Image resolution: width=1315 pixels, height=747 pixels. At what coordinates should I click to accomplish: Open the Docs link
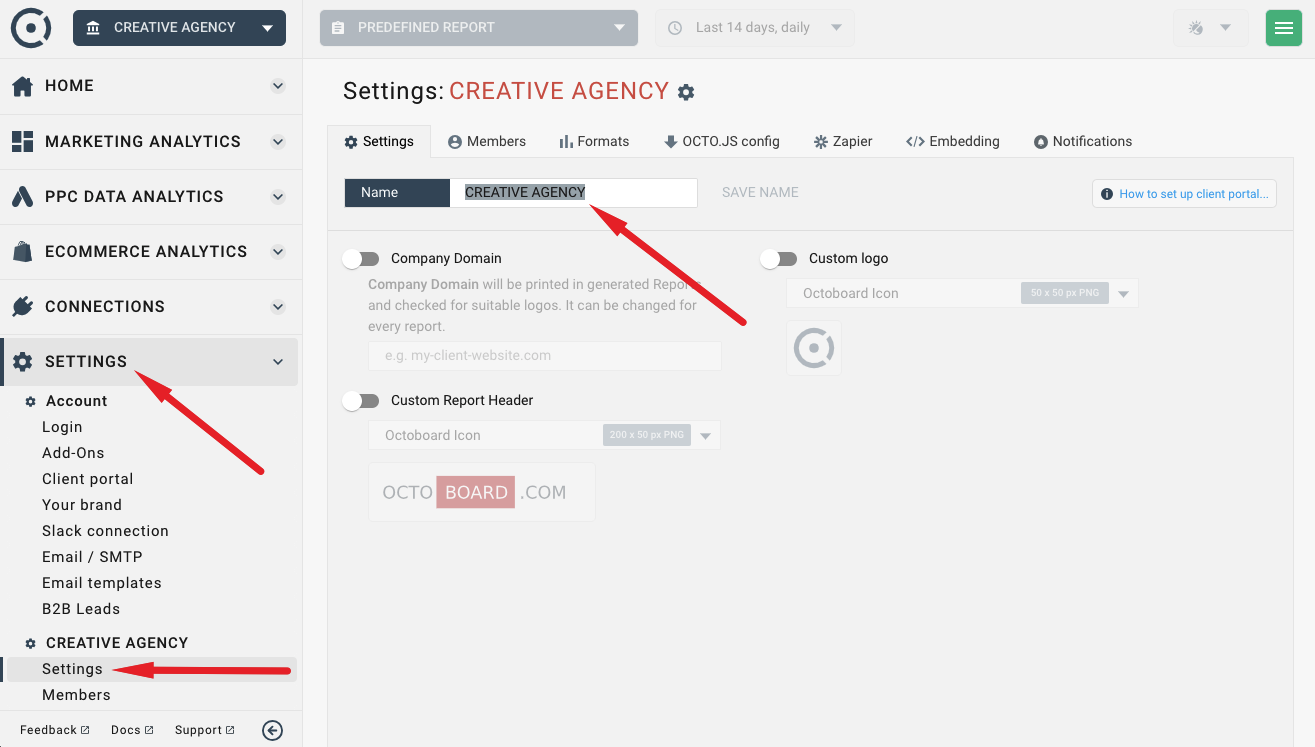pyautogui.click(x=132, y=730)
